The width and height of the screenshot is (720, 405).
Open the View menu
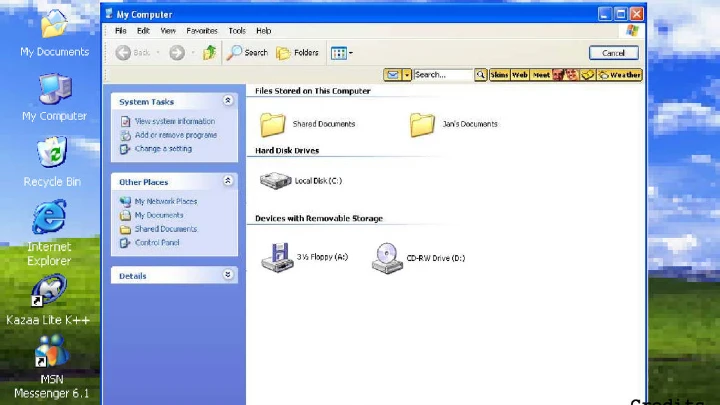click(168, 31)
